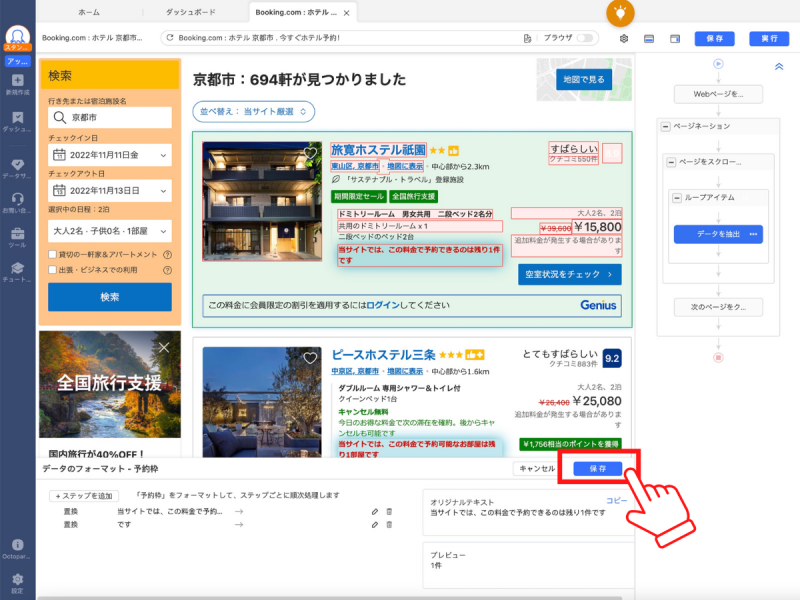Click the ログイン link in Genius banner
800x600 pixels.
click(x=383, y=305)
